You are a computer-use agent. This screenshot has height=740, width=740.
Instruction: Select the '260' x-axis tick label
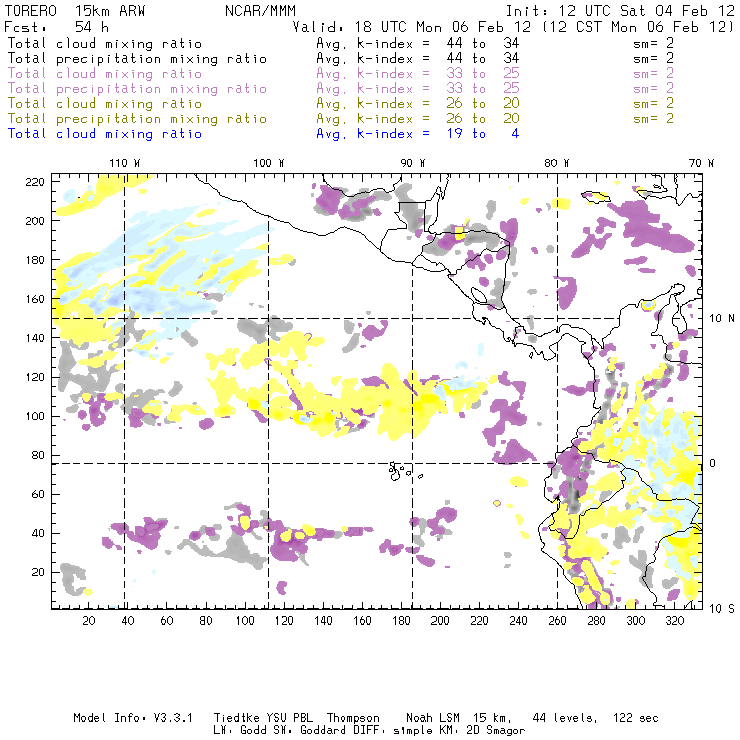(557, 621)
